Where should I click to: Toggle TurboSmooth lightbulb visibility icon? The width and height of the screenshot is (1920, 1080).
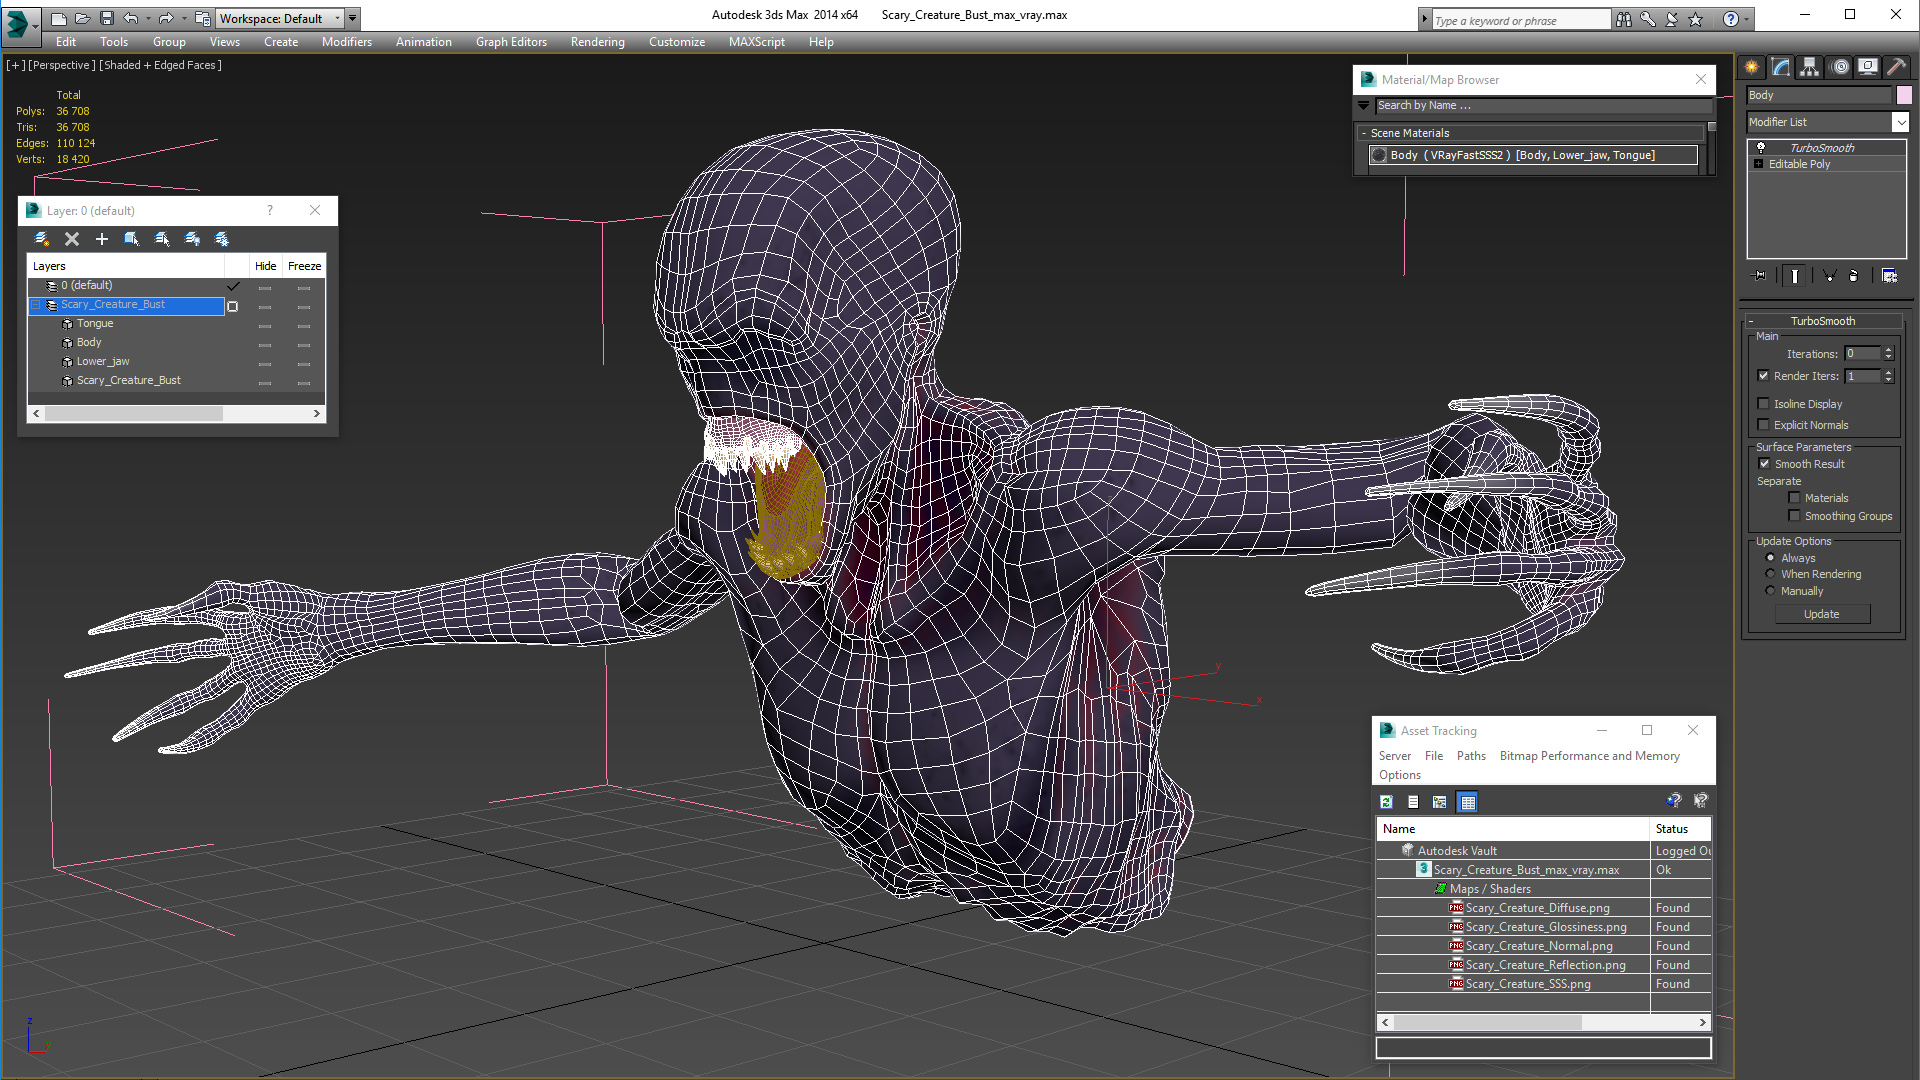click(x=1761, y=148)
